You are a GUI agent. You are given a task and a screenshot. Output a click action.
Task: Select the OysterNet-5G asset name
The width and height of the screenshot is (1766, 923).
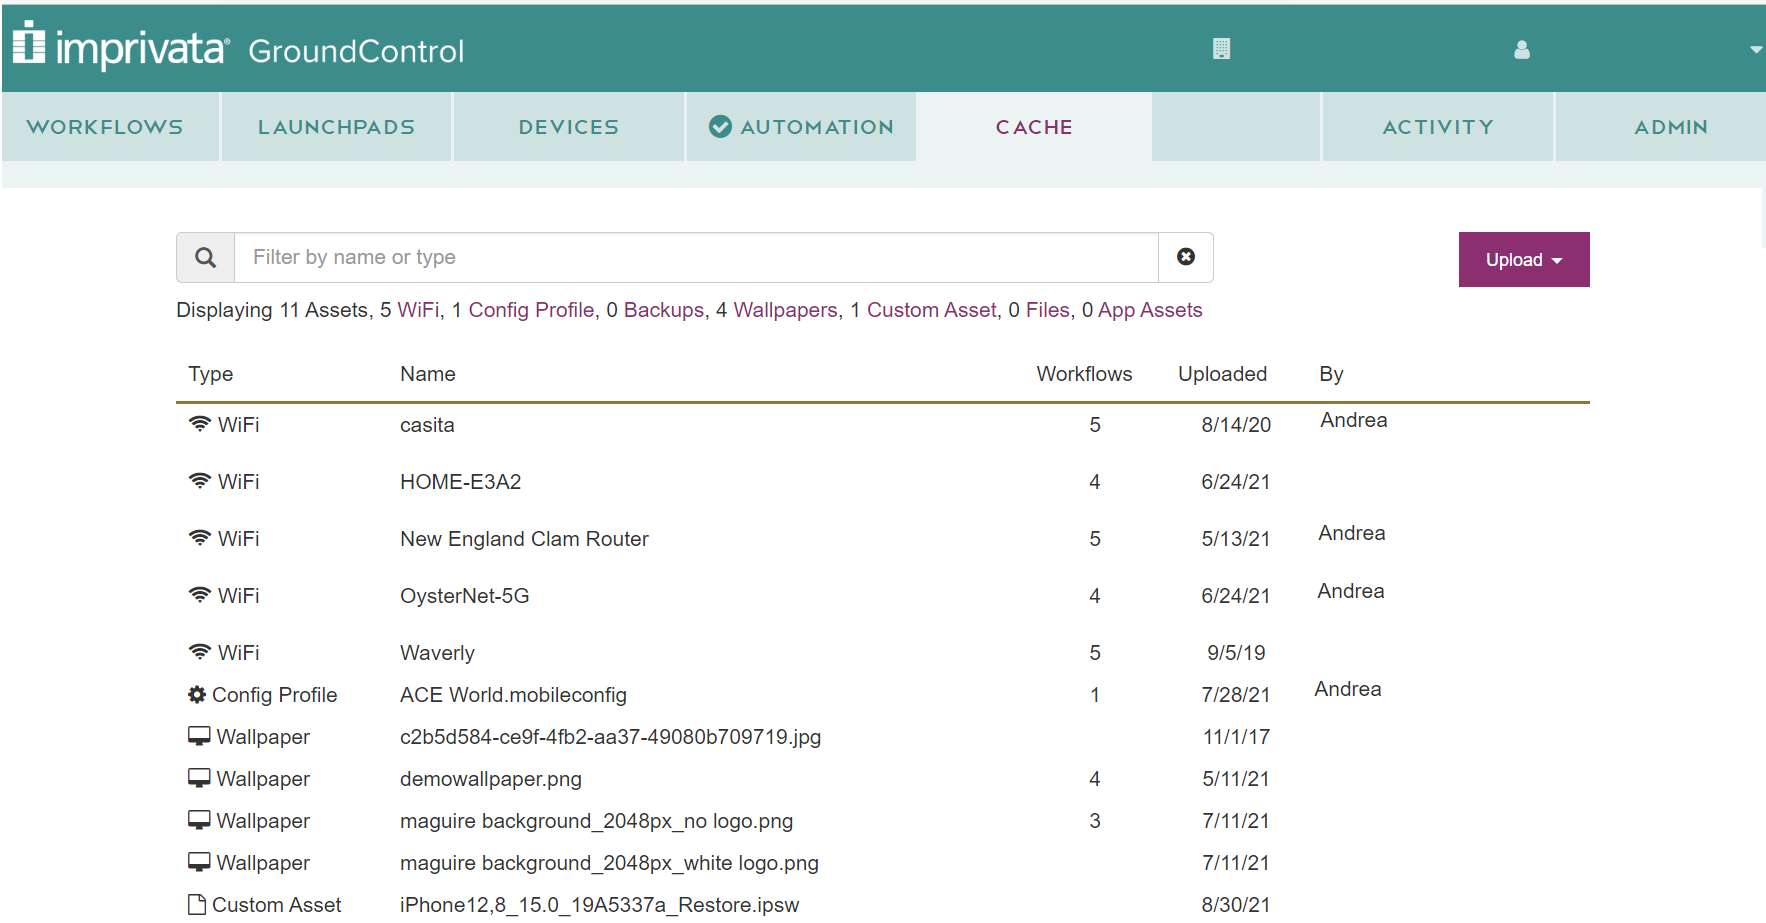pyautogui.click(x=465, y=596)
